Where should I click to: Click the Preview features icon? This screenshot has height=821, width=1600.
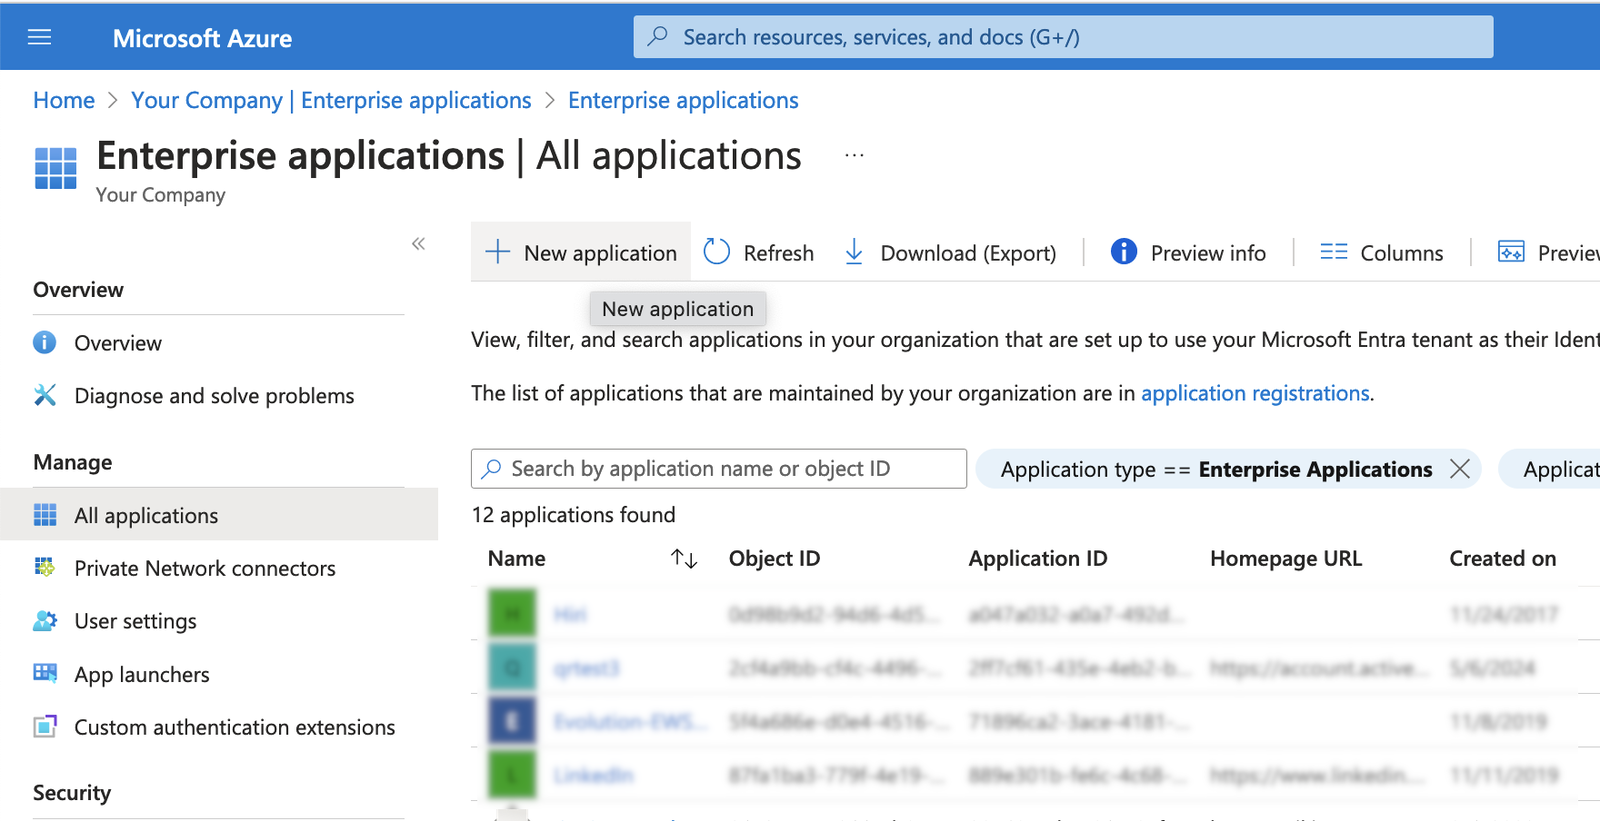[x=1511, y=252]
